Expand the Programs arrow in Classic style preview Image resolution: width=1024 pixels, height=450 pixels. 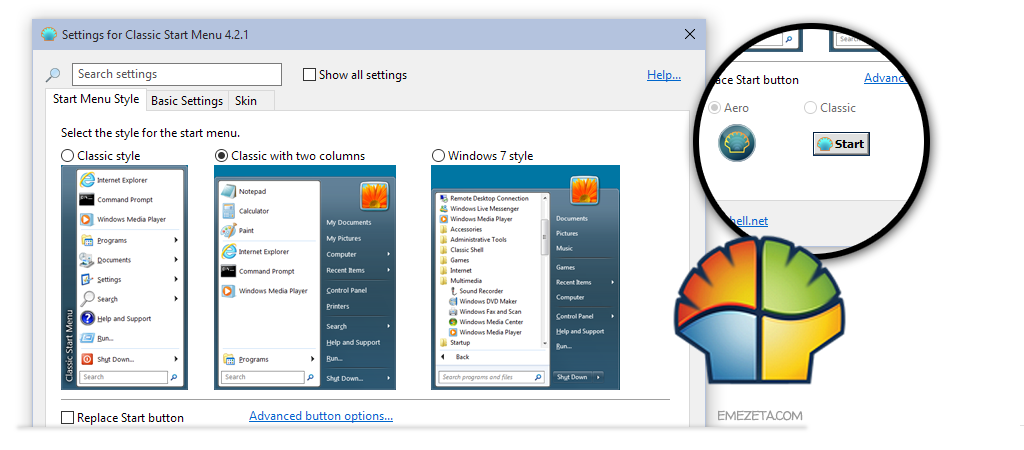tap(176, 240)
